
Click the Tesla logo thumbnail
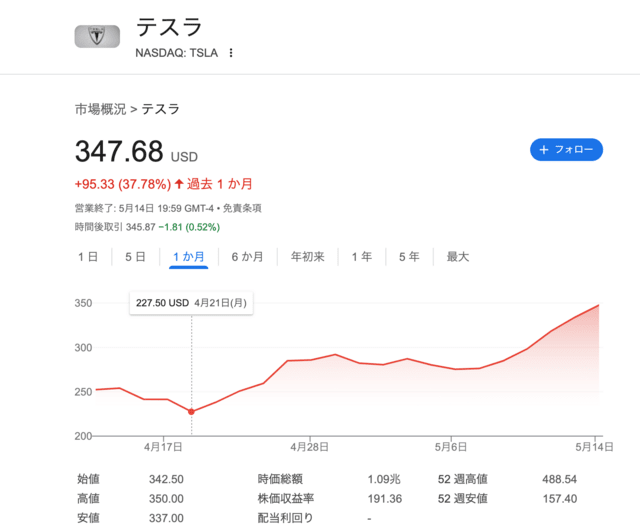coord(97,36)
